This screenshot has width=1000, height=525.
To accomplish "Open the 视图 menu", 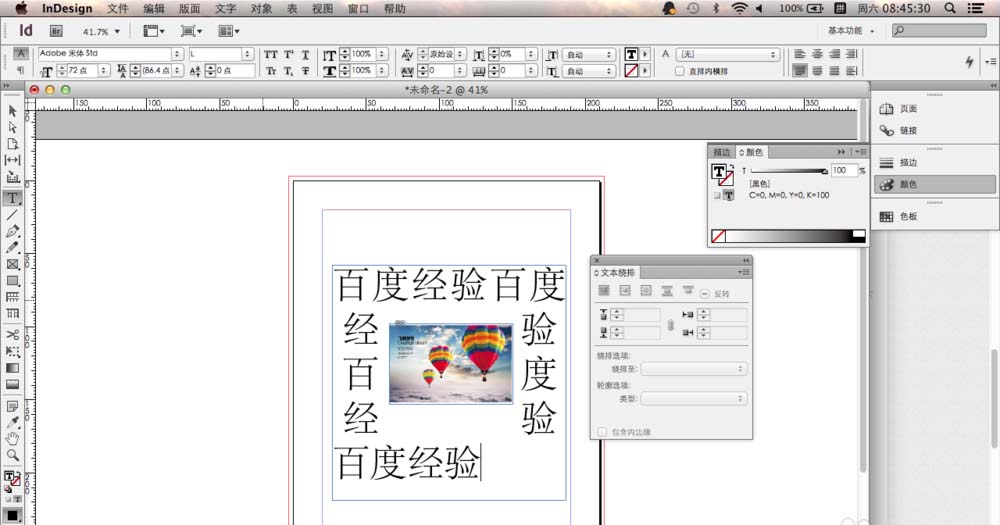I will click(323, 8).
